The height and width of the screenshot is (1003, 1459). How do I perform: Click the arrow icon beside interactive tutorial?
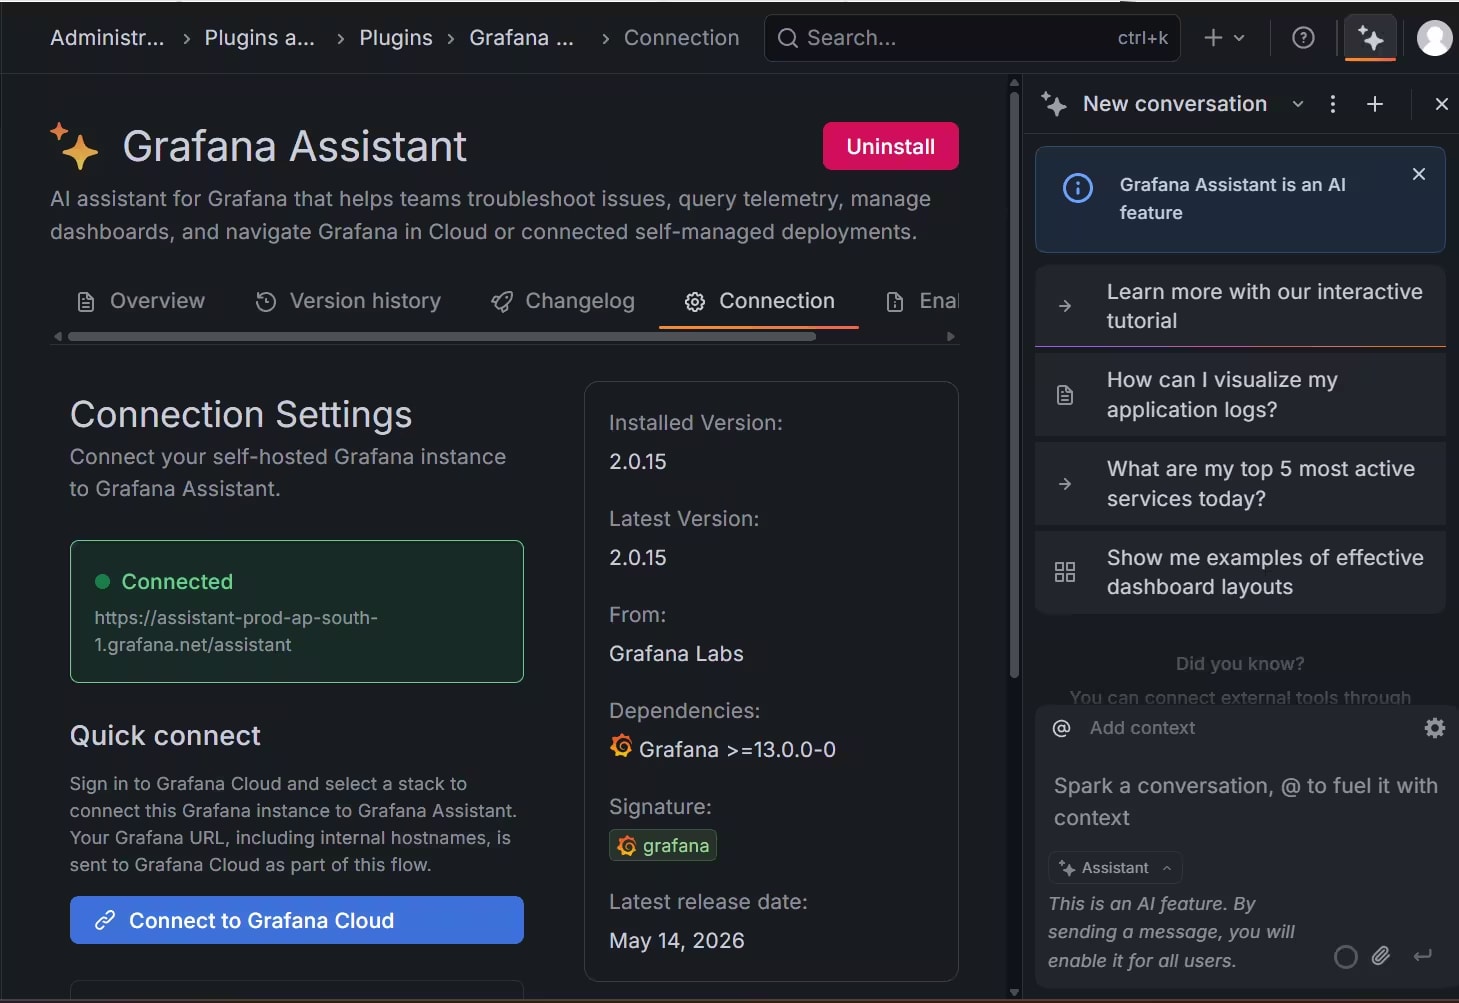[1065, 306]
